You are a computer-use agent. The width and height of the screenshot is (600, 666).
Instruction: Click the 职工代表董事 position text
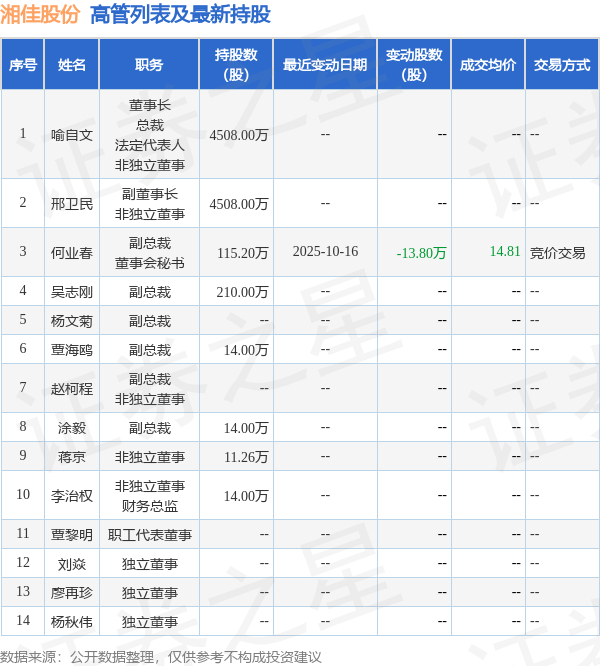149,535
